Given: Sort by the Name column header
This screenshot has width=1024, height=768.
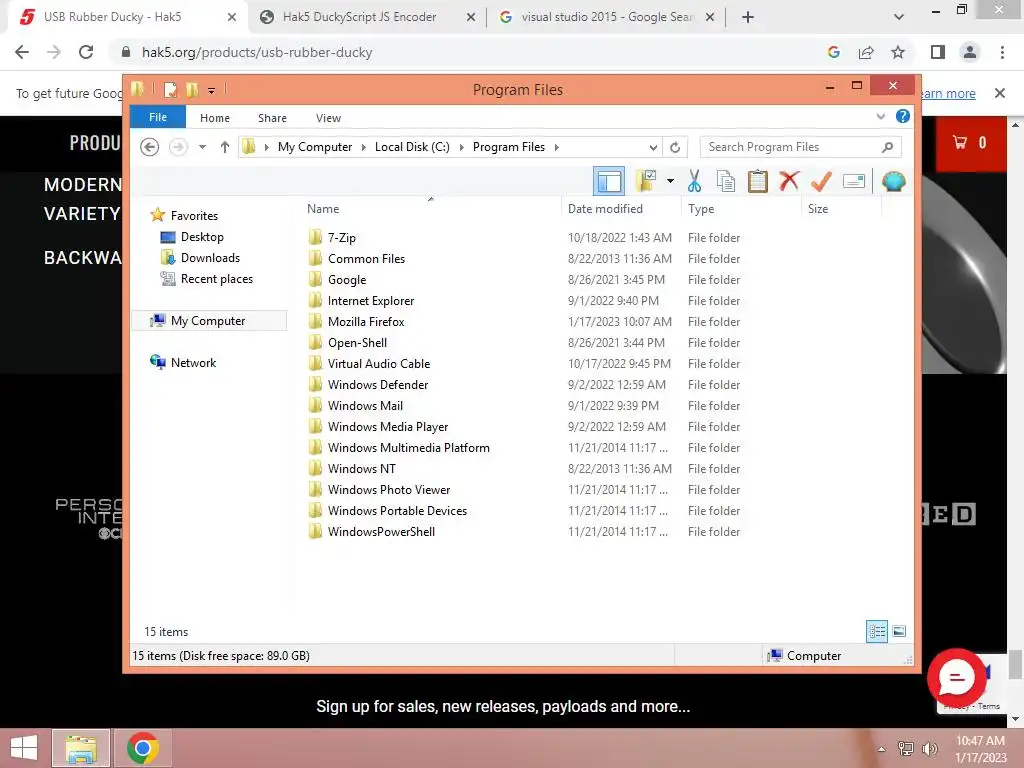Looking at the screenshot, I should tap(431, 209).
